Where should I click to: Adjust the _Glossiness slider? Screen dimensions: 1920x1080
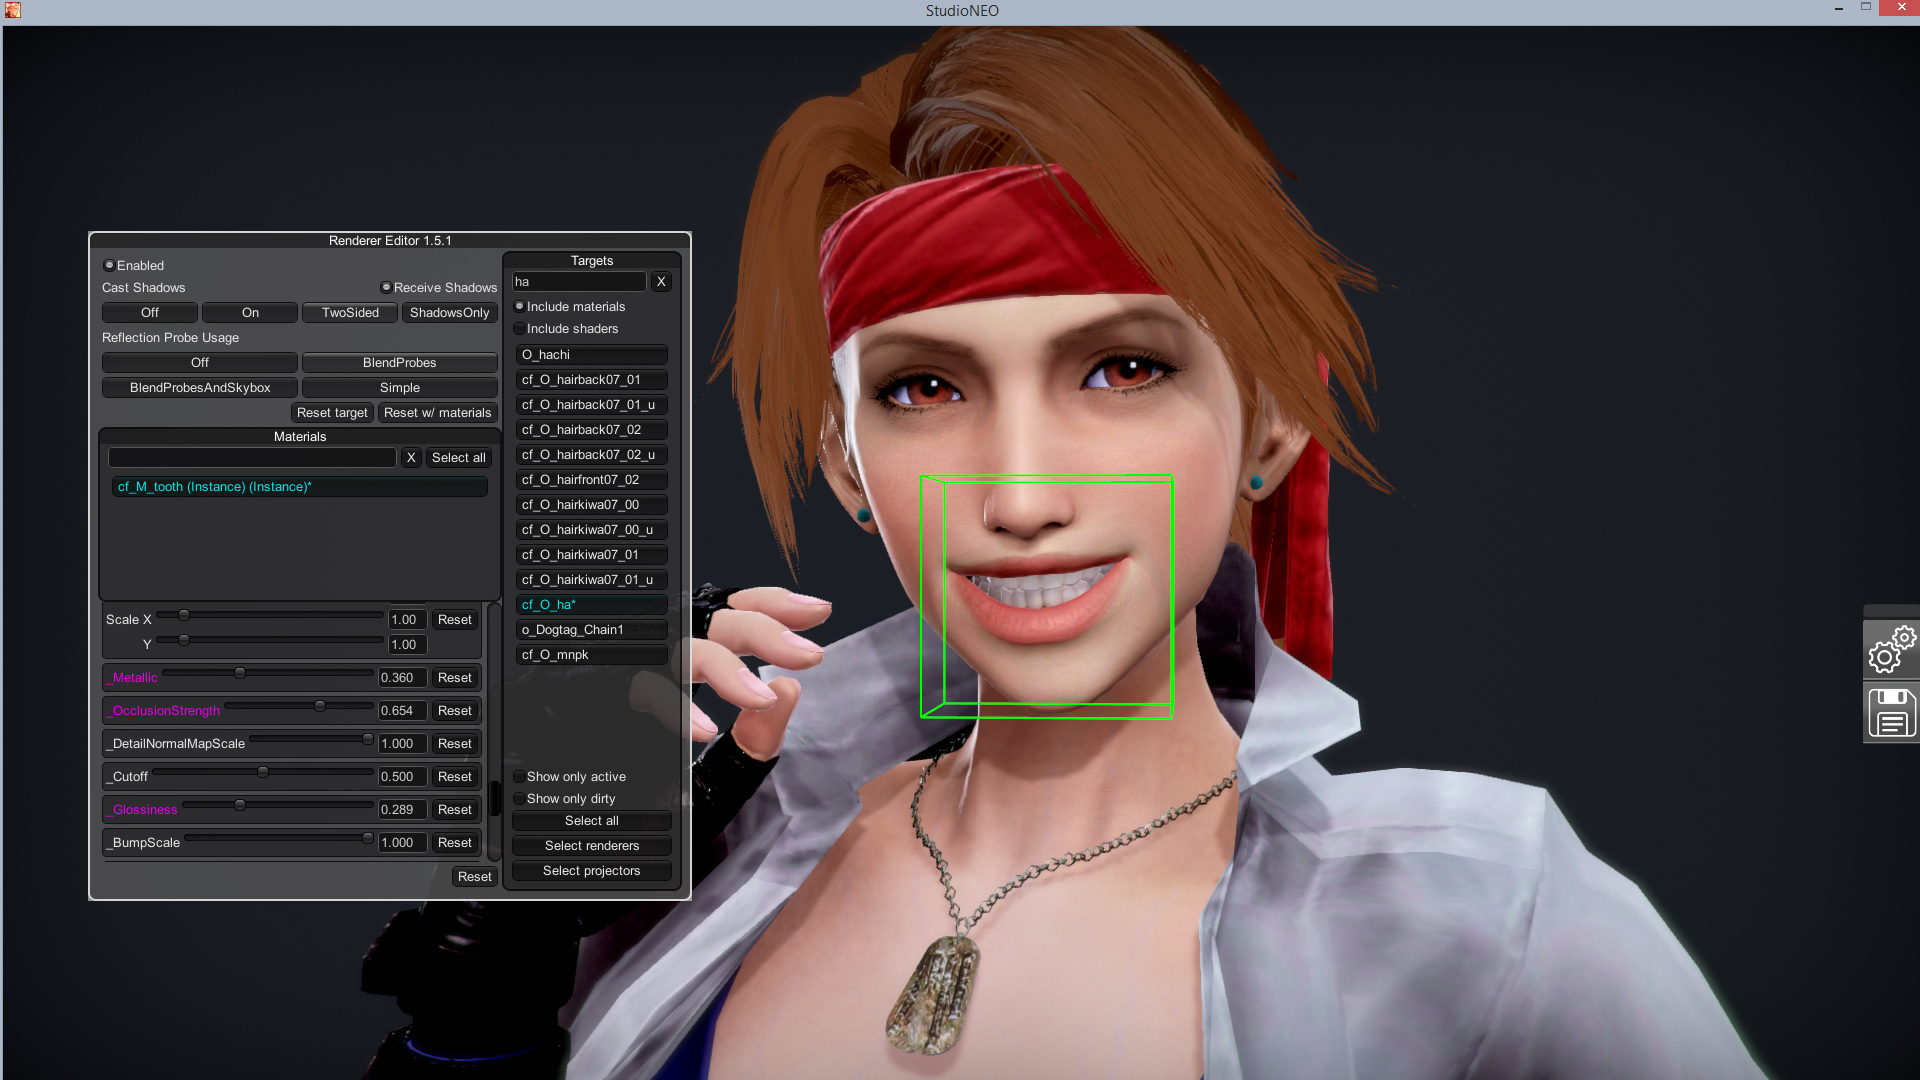tap(278, 805)
